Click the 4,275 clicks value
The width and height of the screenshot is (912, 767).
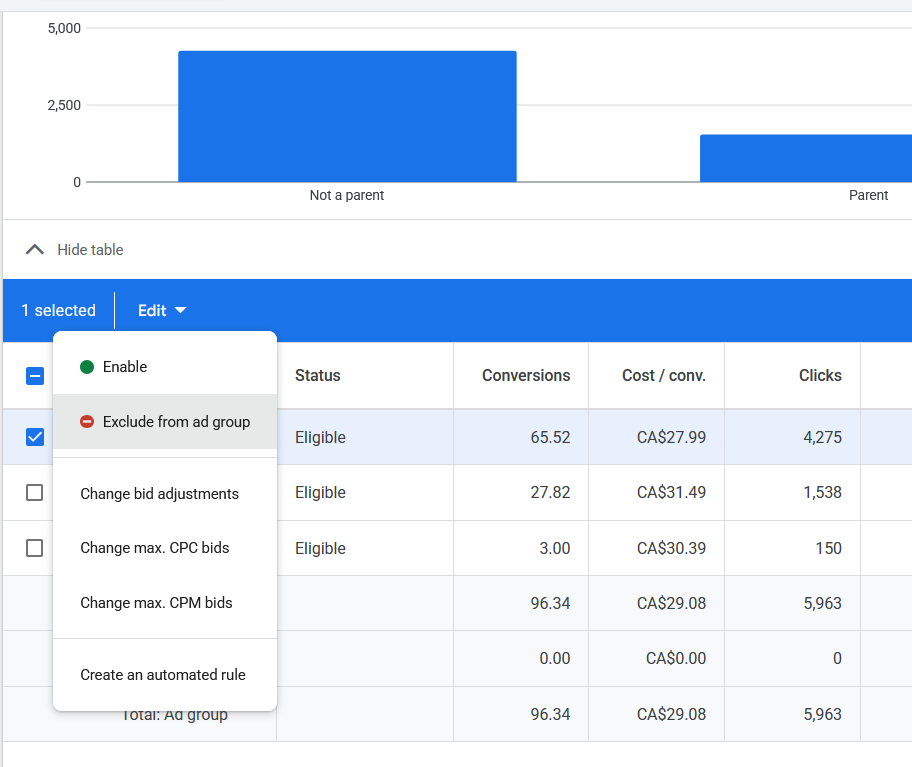[822, 437]
